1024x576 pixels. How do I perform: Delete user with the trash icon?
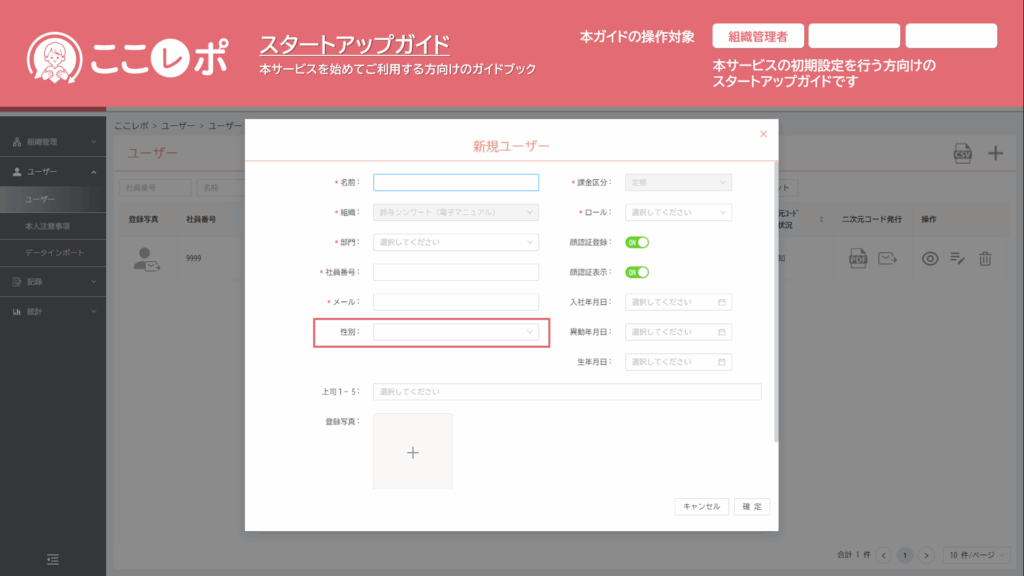(985, 259)
